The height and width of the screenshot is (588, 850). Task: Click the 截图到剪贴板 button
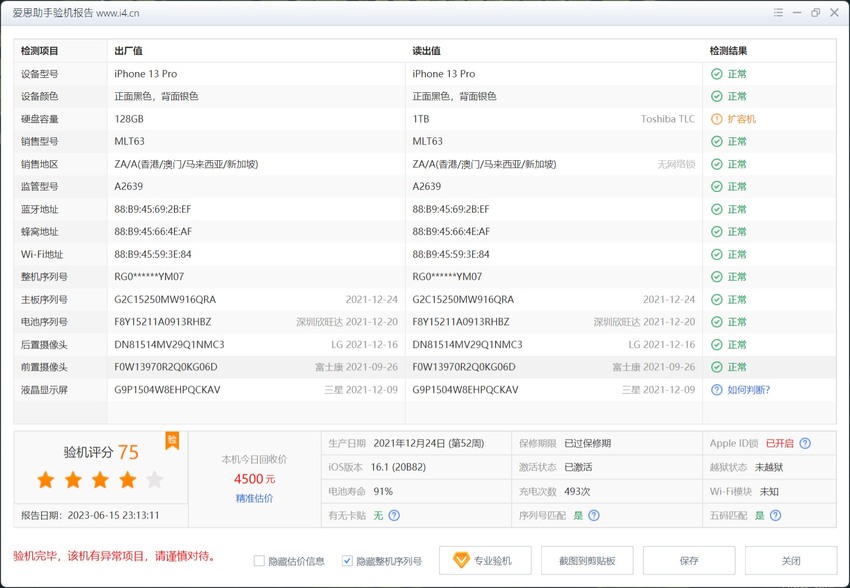[x=587, y=560]
